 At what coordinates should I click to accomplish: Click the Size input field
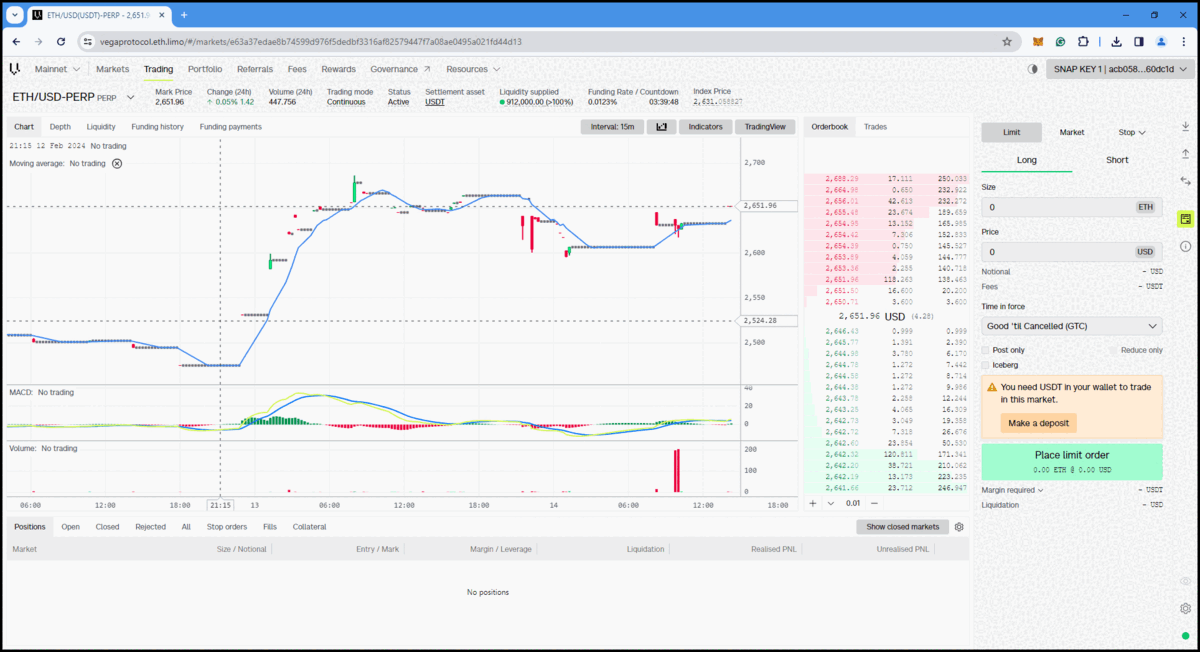(1060, 207)
